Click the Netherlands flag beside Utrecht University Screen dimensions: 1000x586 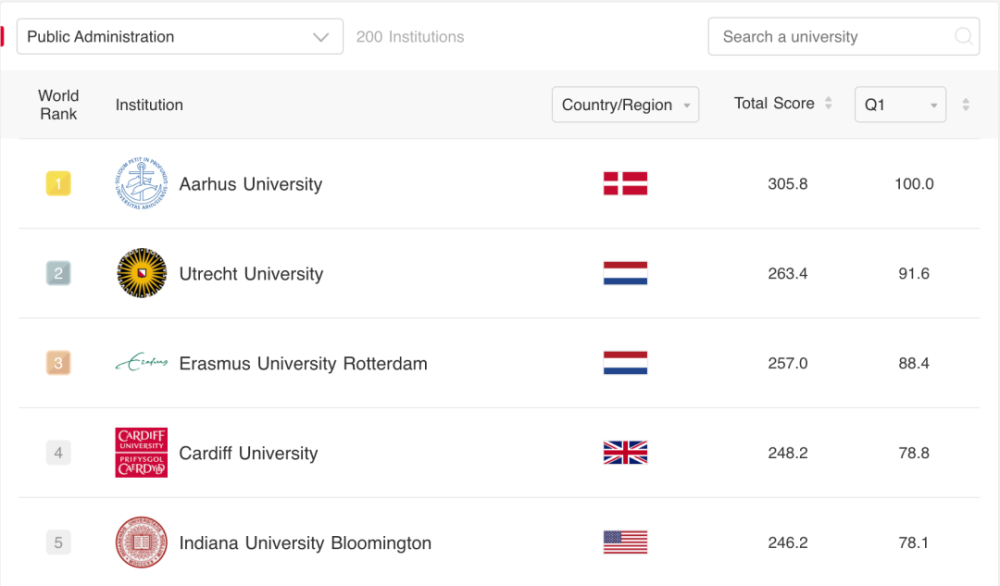tap(625, 274)
